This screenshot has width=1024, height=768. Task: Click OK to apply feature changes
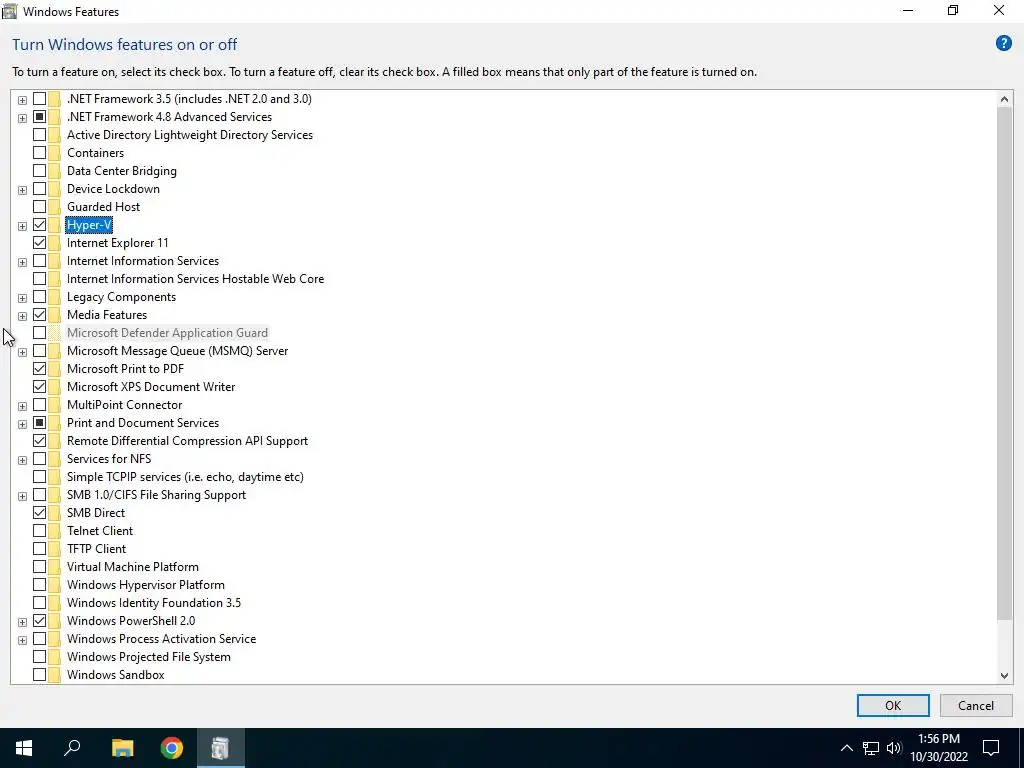point(893,705)
